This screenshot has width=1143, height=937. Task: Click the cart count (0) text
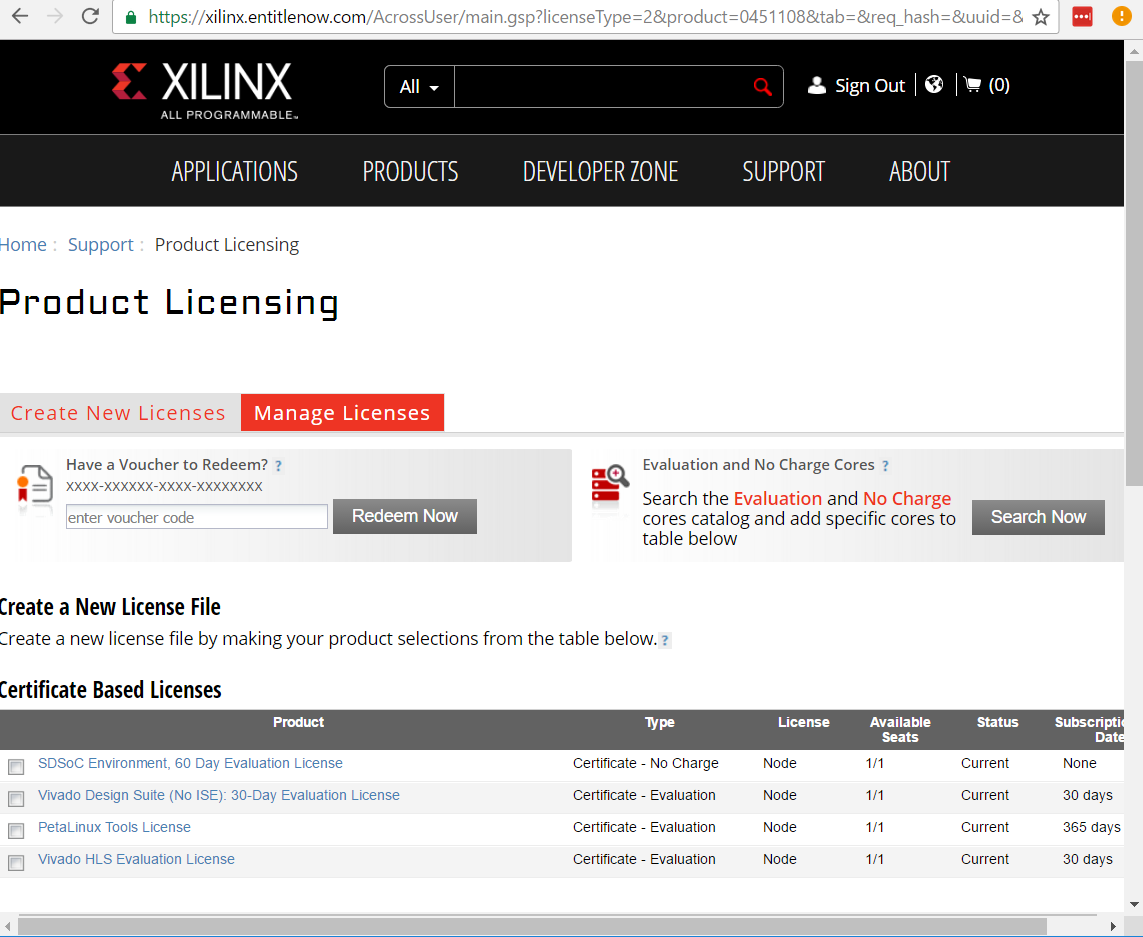click(x=999, y=85)
